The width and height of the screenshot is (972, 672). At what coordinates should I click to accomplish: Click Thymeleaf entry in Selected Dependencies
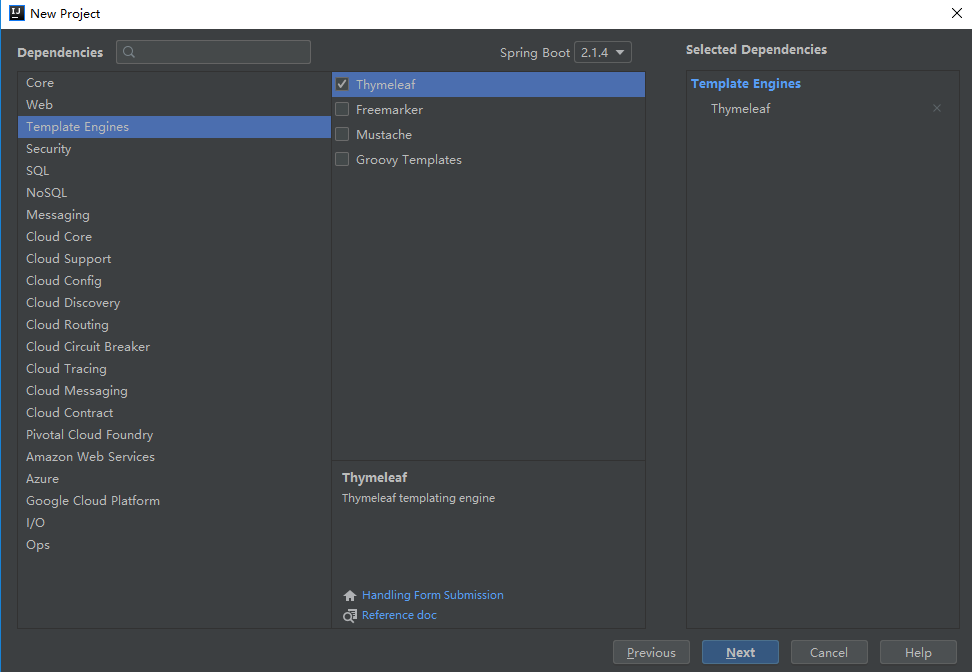740,108
